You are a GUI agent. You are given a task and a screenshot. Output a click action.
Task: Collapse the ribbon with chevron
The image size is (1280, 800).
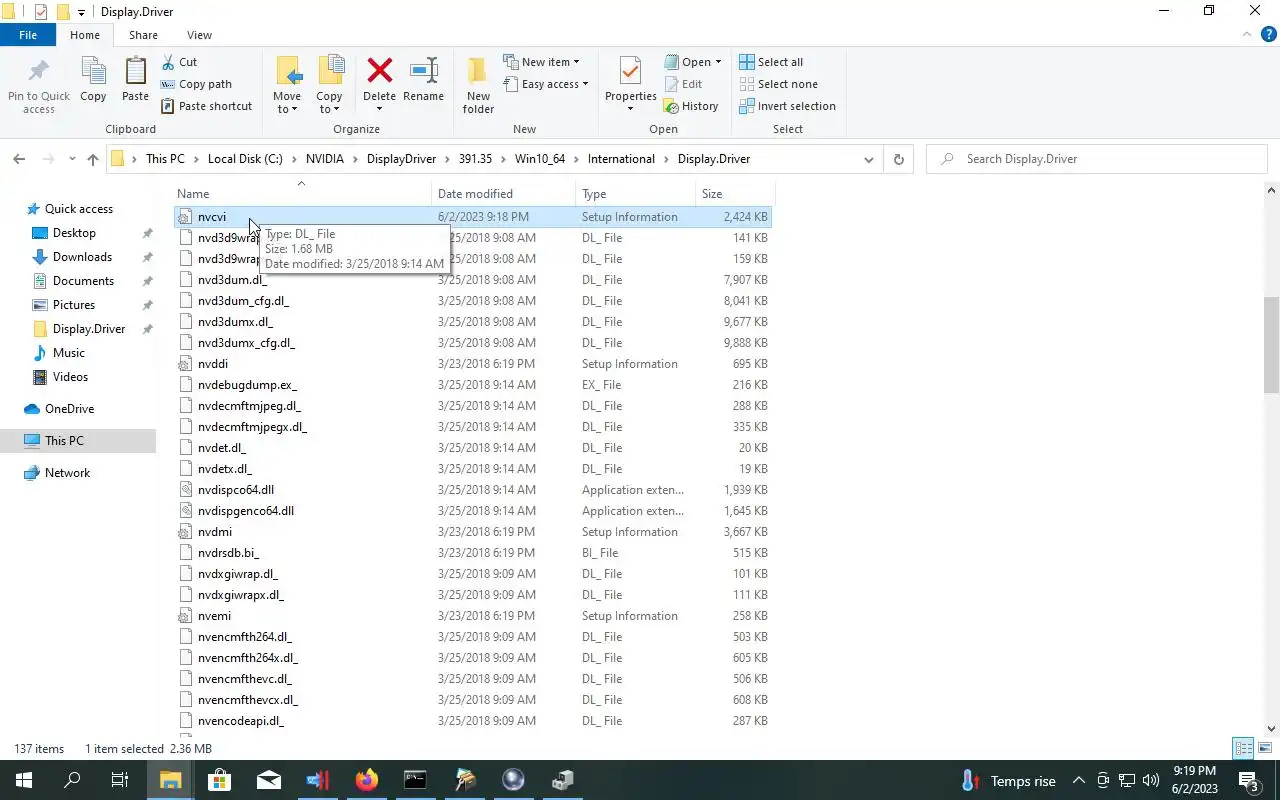[x=1245, y=35]
